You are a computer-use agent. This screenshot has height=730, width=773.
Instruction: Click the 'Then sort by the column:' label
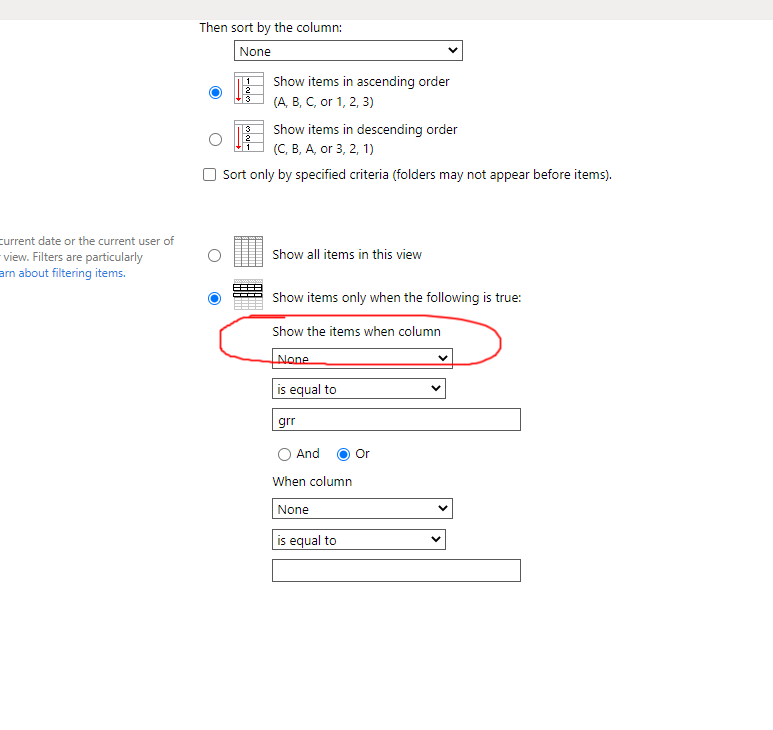(271, 28)
